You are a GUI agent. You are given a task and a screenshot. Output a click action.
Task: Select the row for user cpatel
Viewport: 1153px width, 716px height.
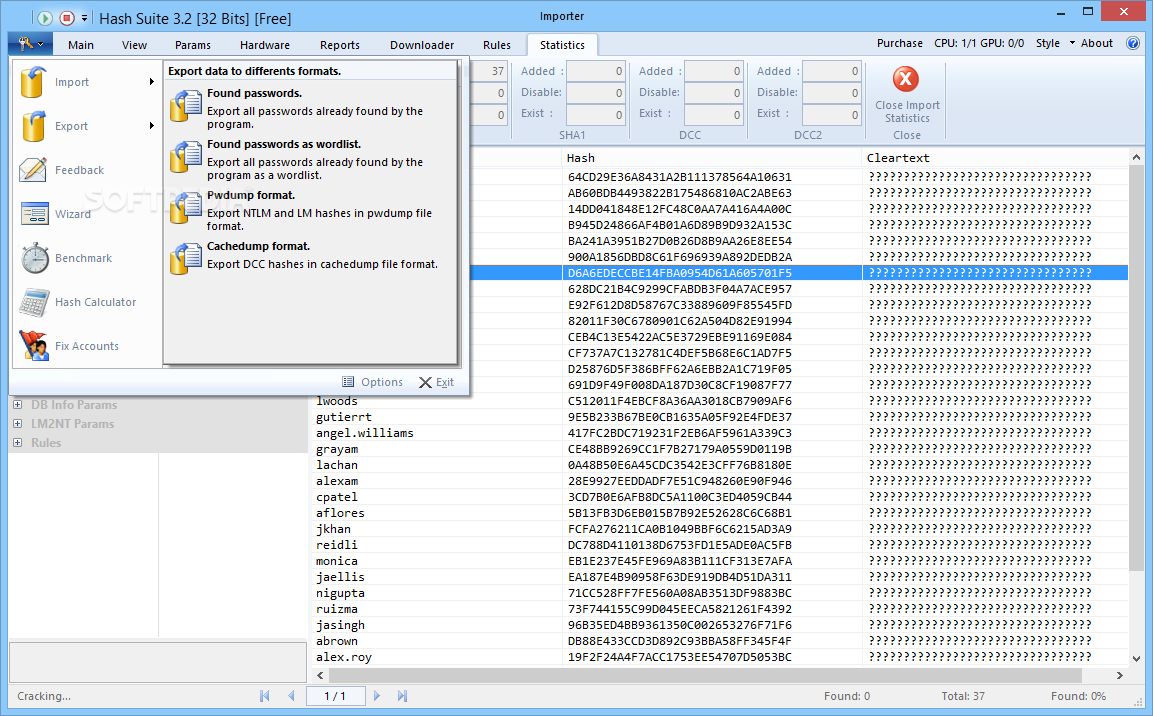pyautogui.click(x=719, y=497)
